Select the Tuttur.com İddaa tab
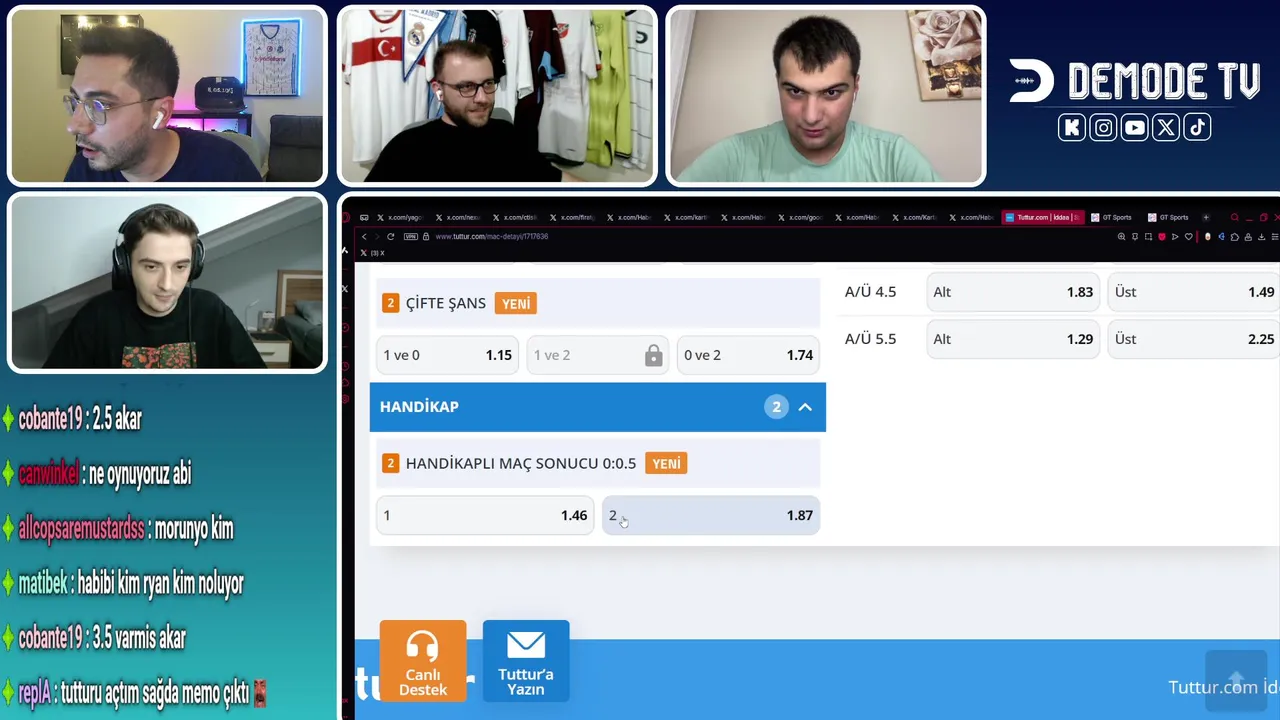This screenshot has height=720, width=1280. 1042,217
